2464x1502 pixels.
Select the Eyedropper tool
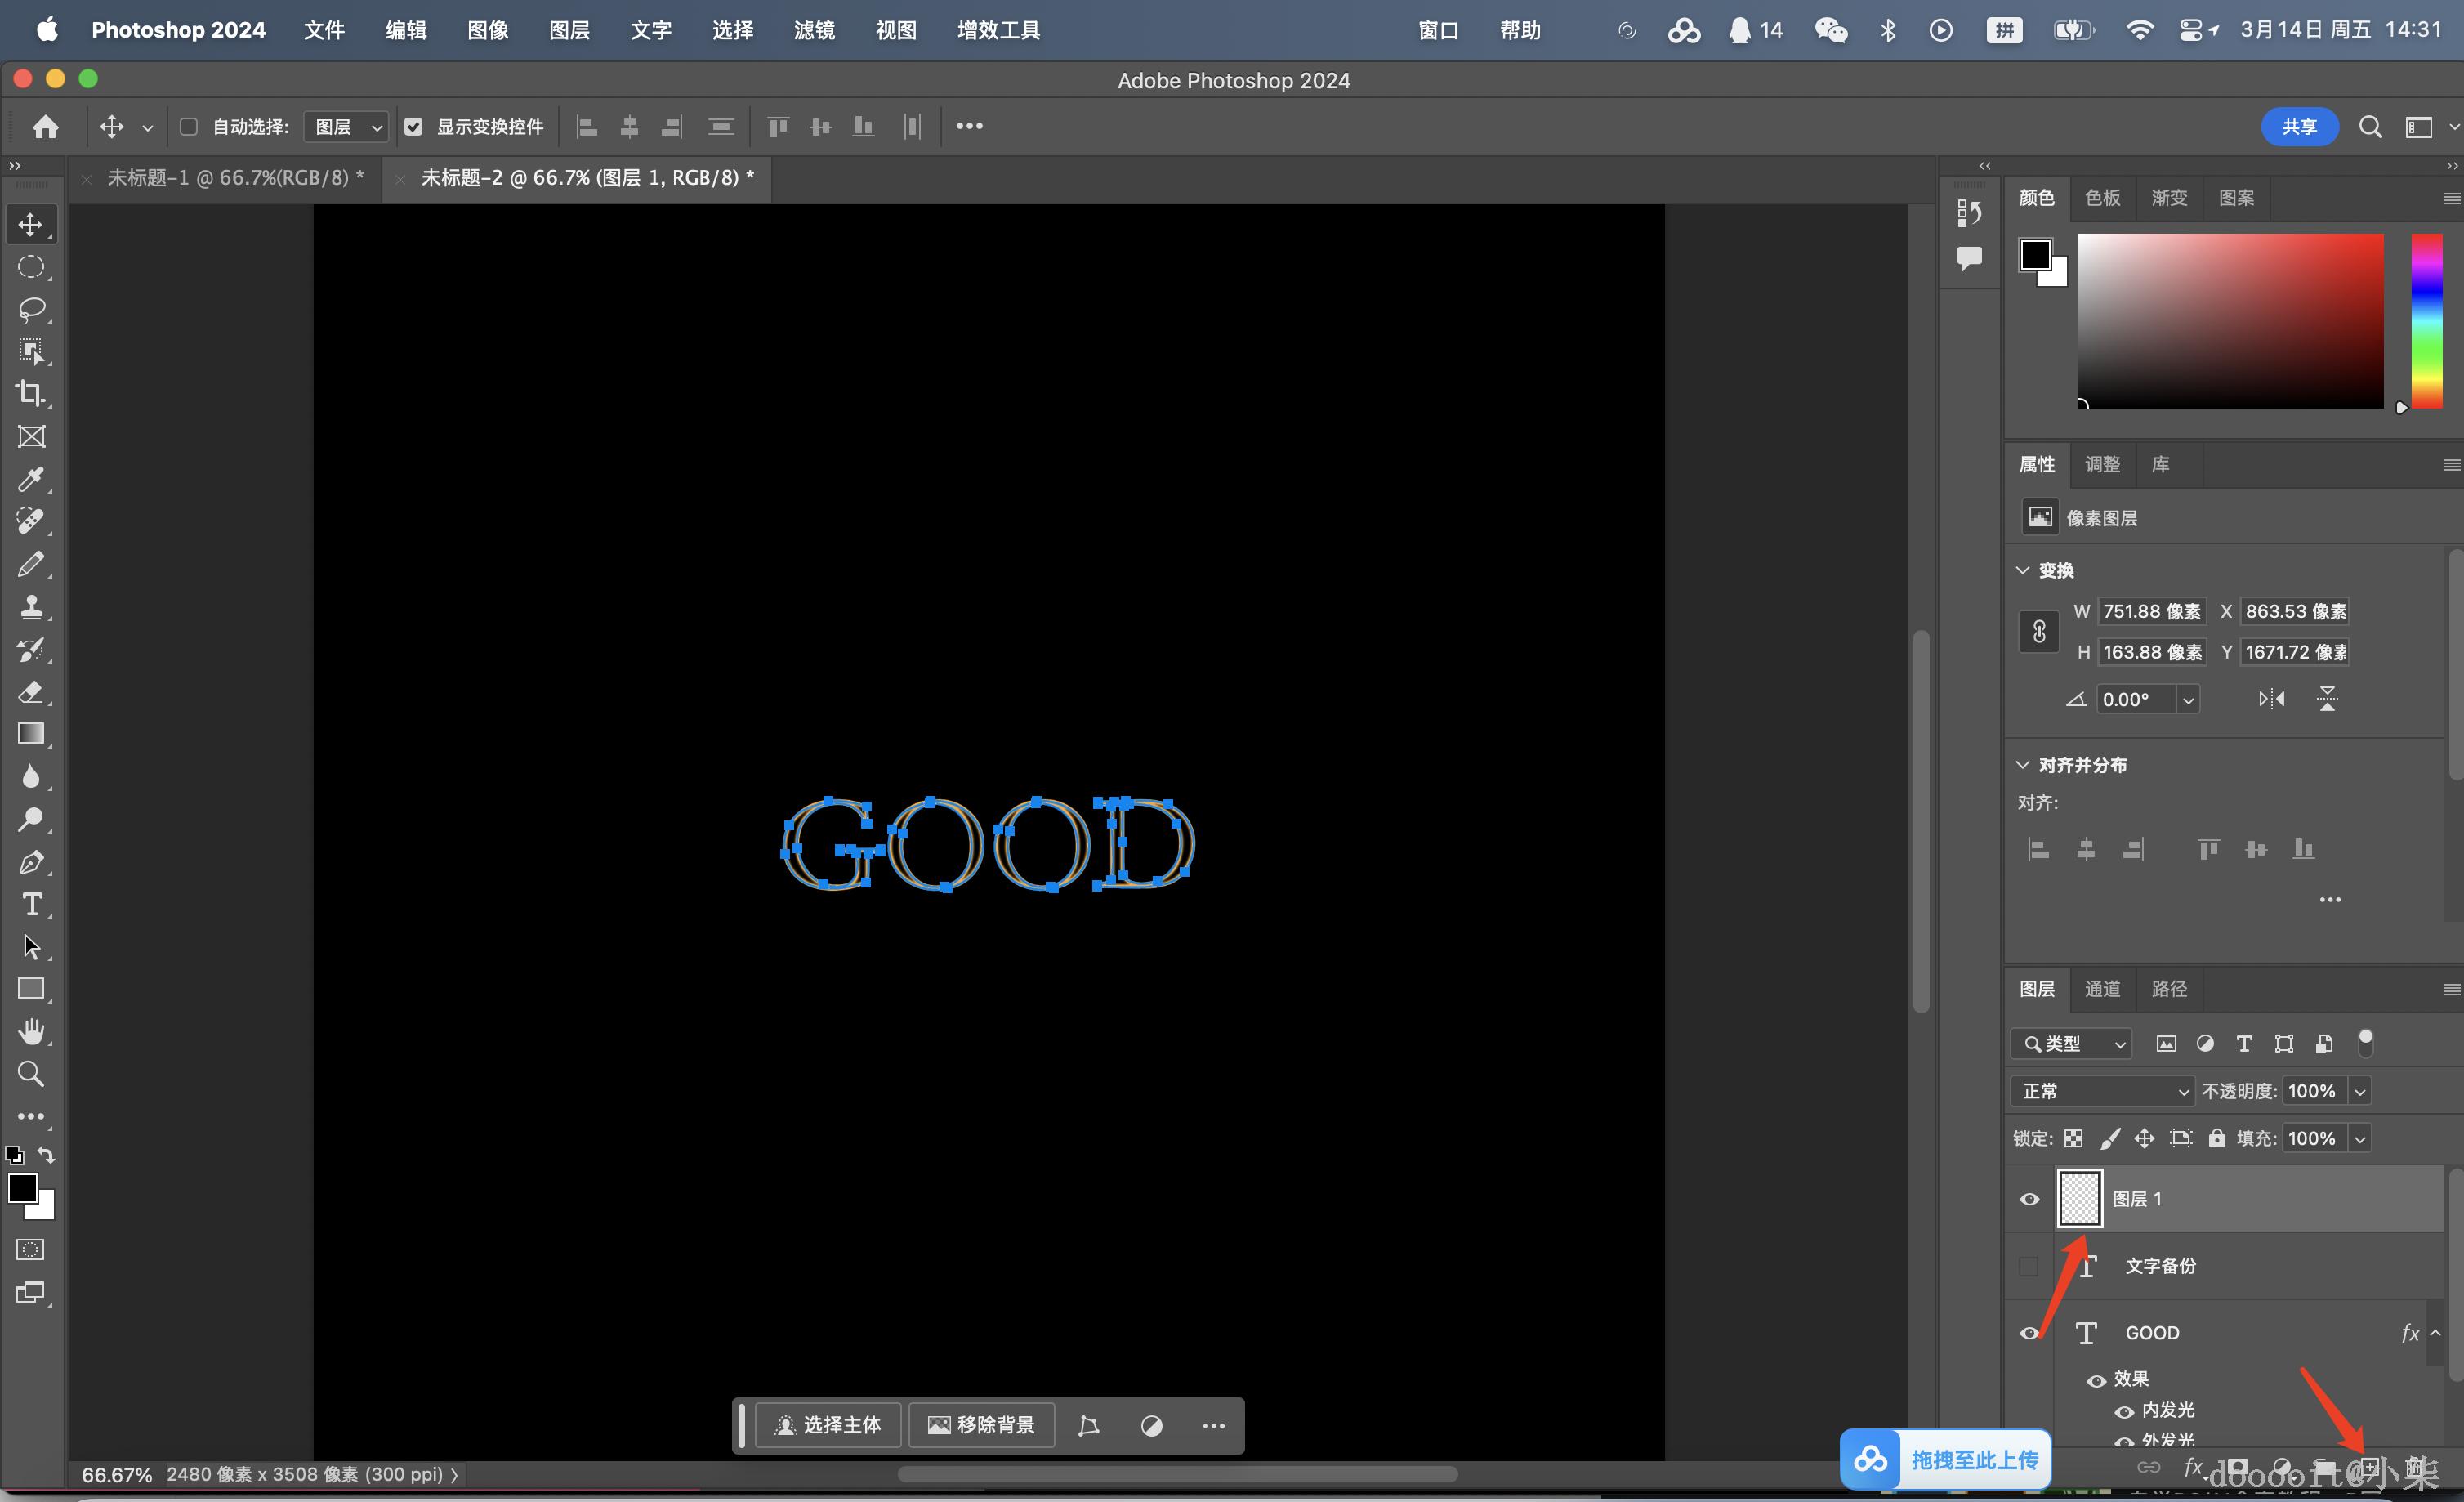(31, 479)
